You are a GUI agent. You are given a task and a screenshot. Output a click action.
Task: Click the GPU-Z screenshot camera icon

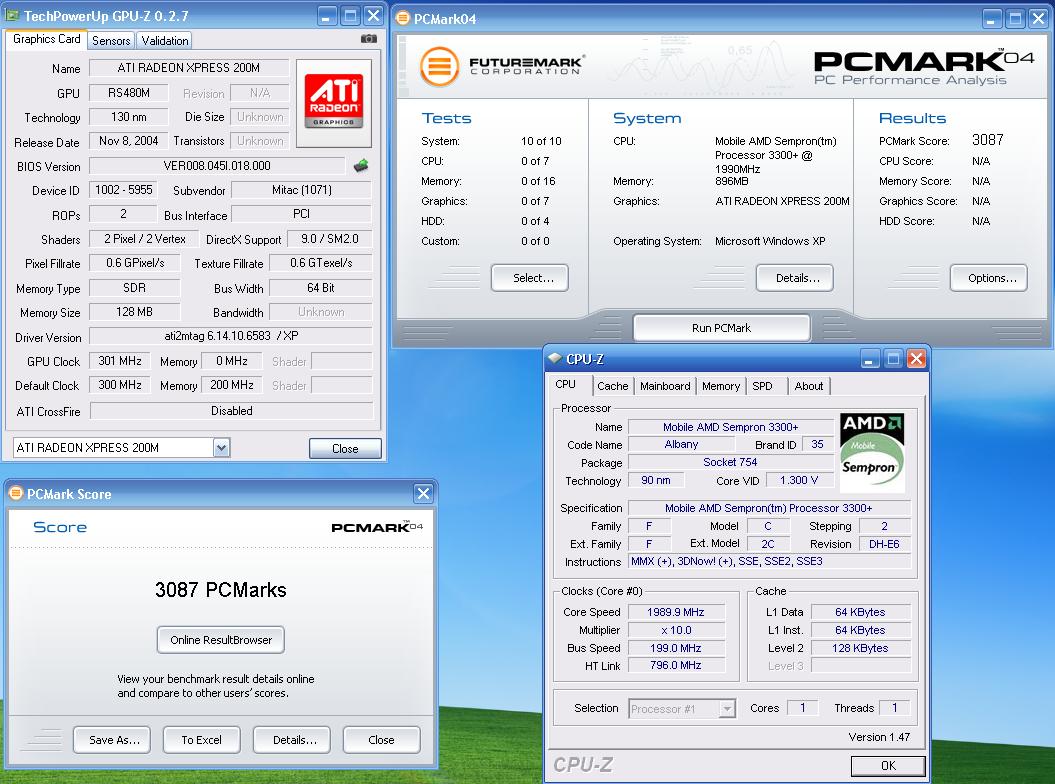click(x=368, y=39)
